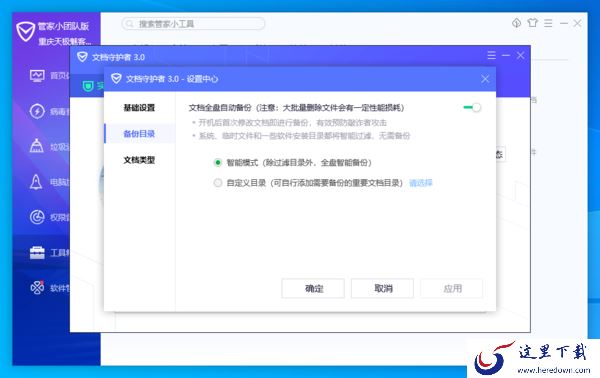Screen dimensions: 600x378
Task: Click the 文档守护者 3.0 title shield icon
Action: pyautogui.click(x=82, y=57)
